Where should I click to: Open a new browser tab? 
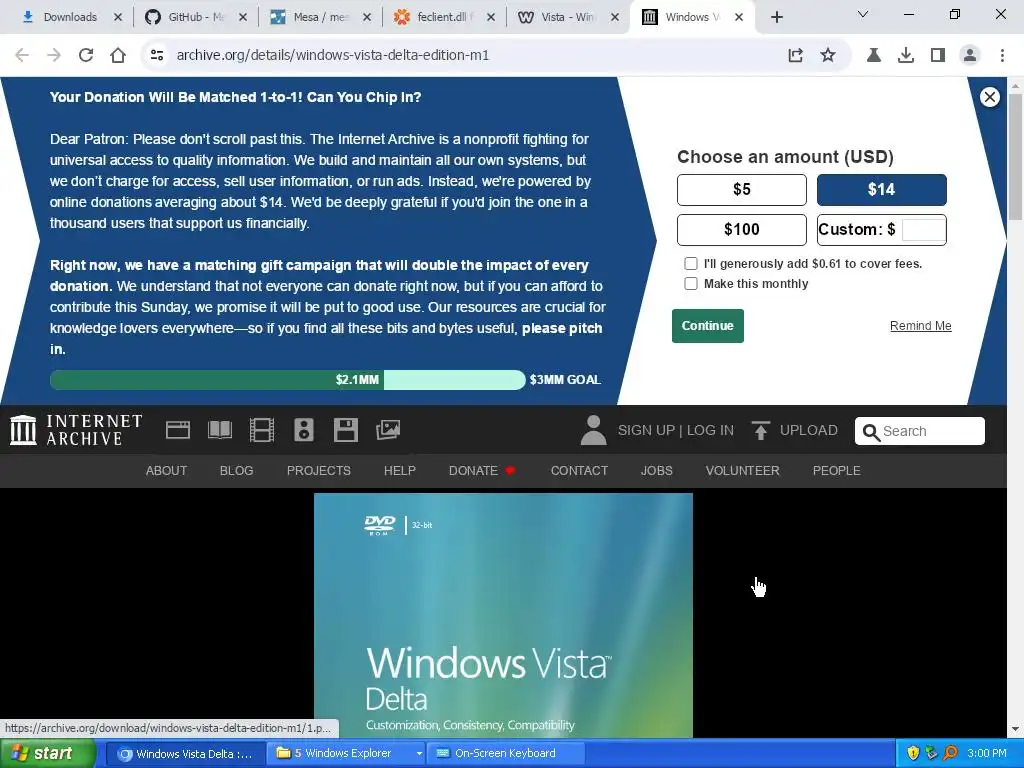pos(776,17)
